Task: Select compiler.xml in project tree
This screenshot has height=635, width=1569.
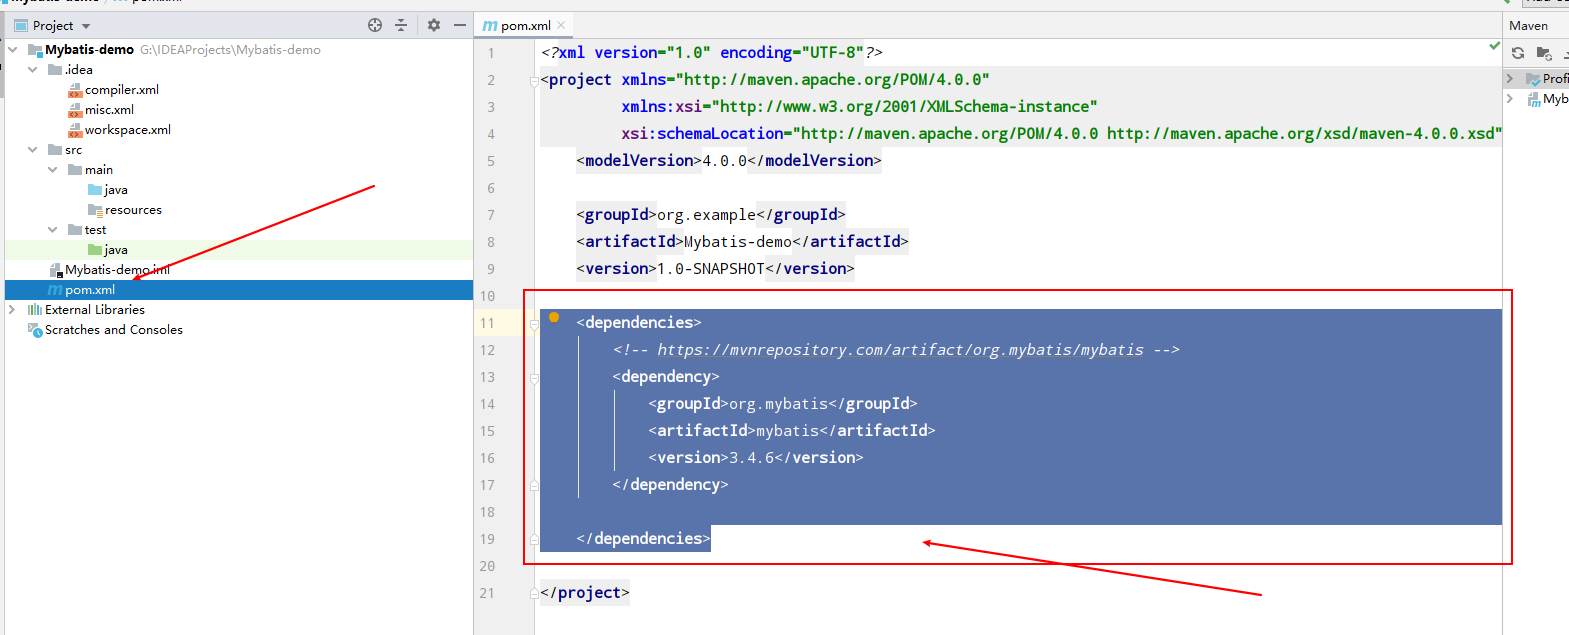Action: click(122, 90)
